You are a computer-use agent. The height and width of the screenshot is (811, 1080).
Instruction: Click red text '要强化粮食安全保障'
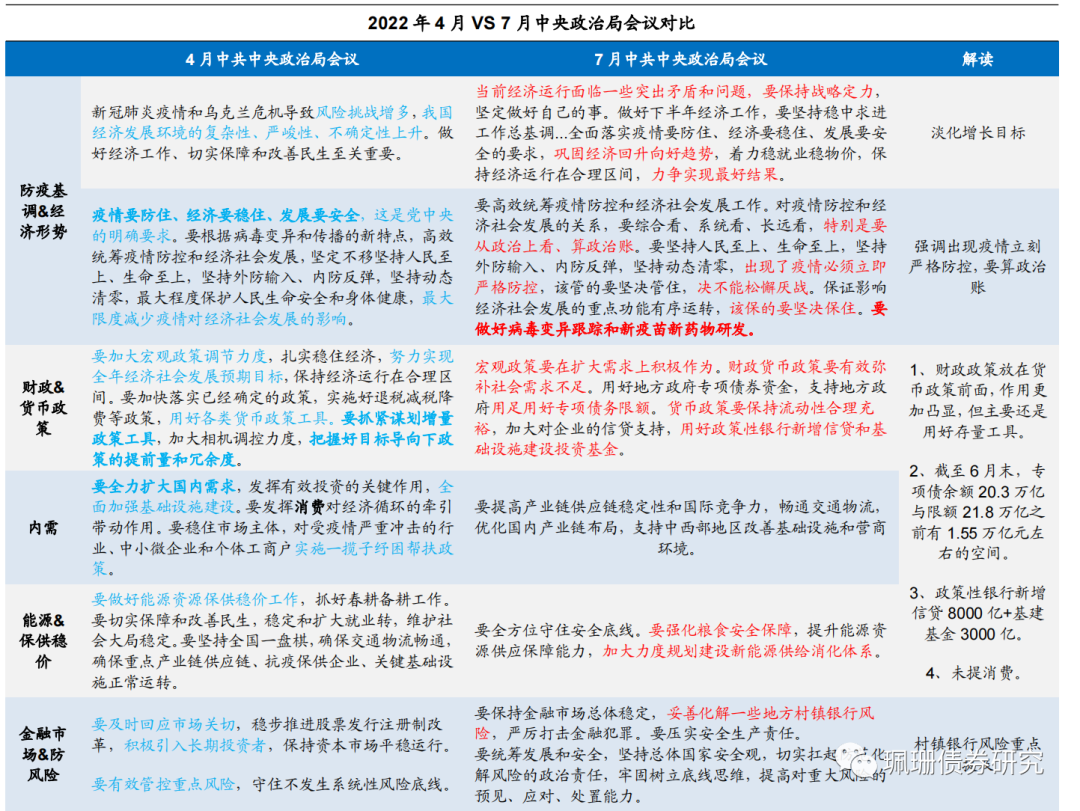pyautogui.click(x=720, y=630)
